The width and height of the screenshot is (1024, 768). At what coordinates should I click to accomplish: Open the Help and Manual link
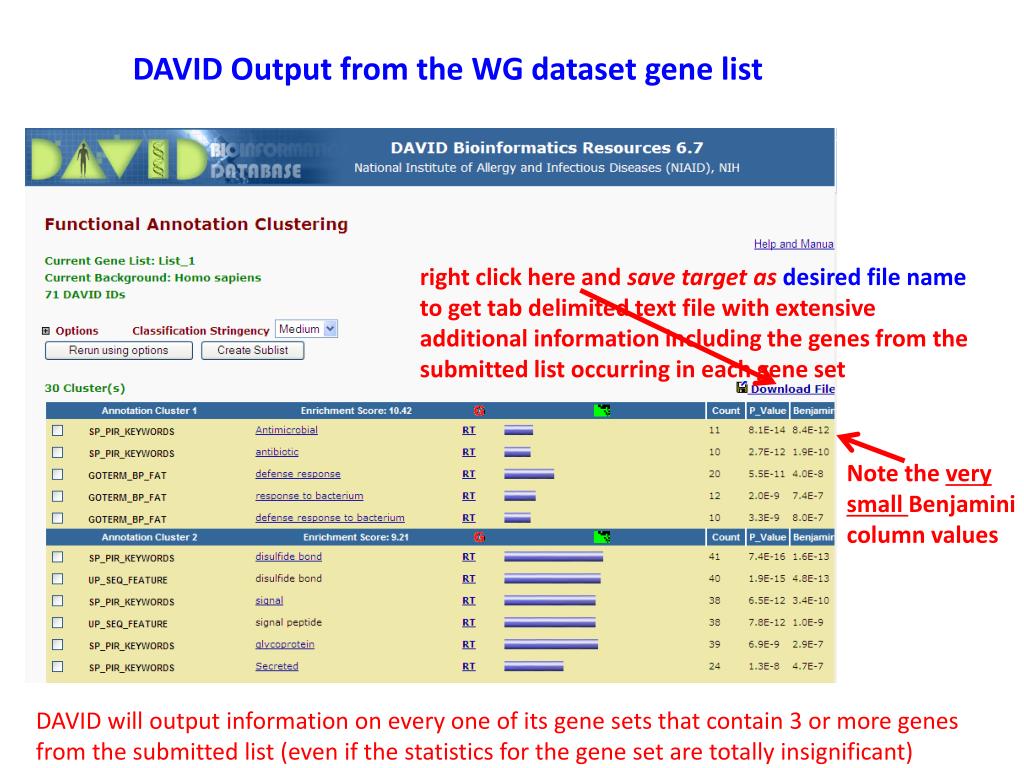tap(793, 244)
